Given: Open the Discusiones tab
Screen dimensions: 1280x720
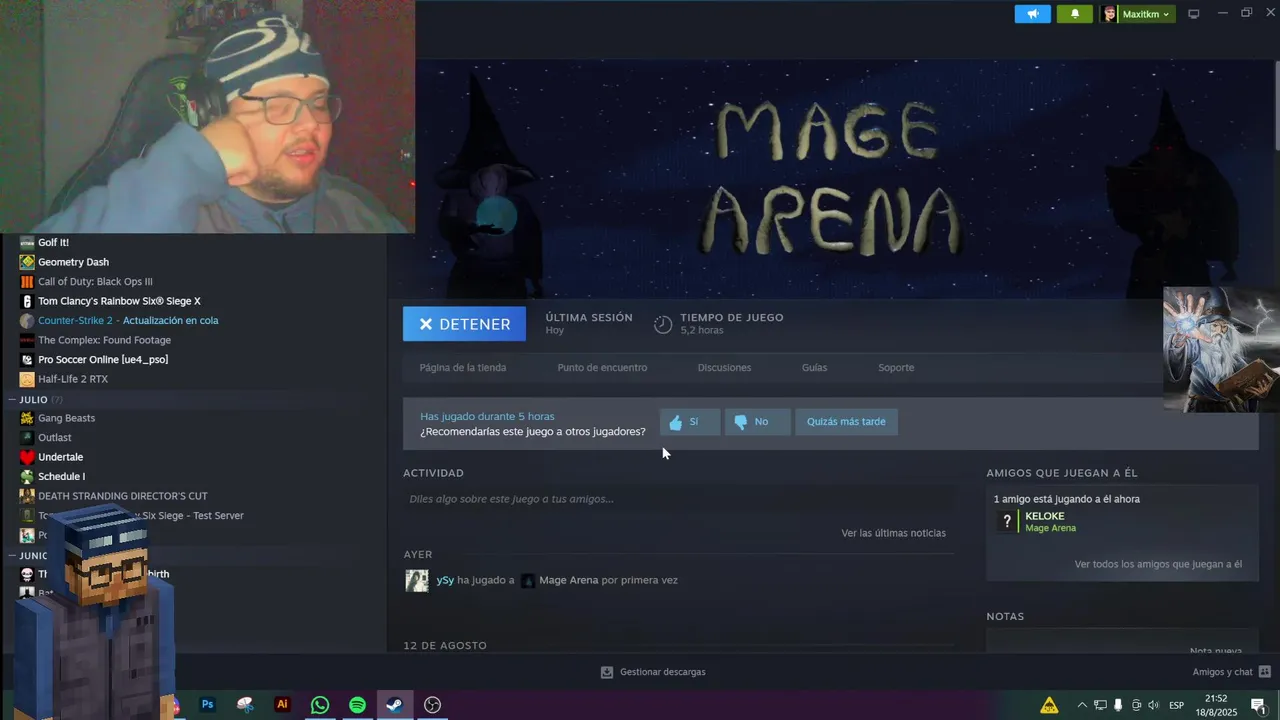Looking at the screenshot, I should 724,367.
